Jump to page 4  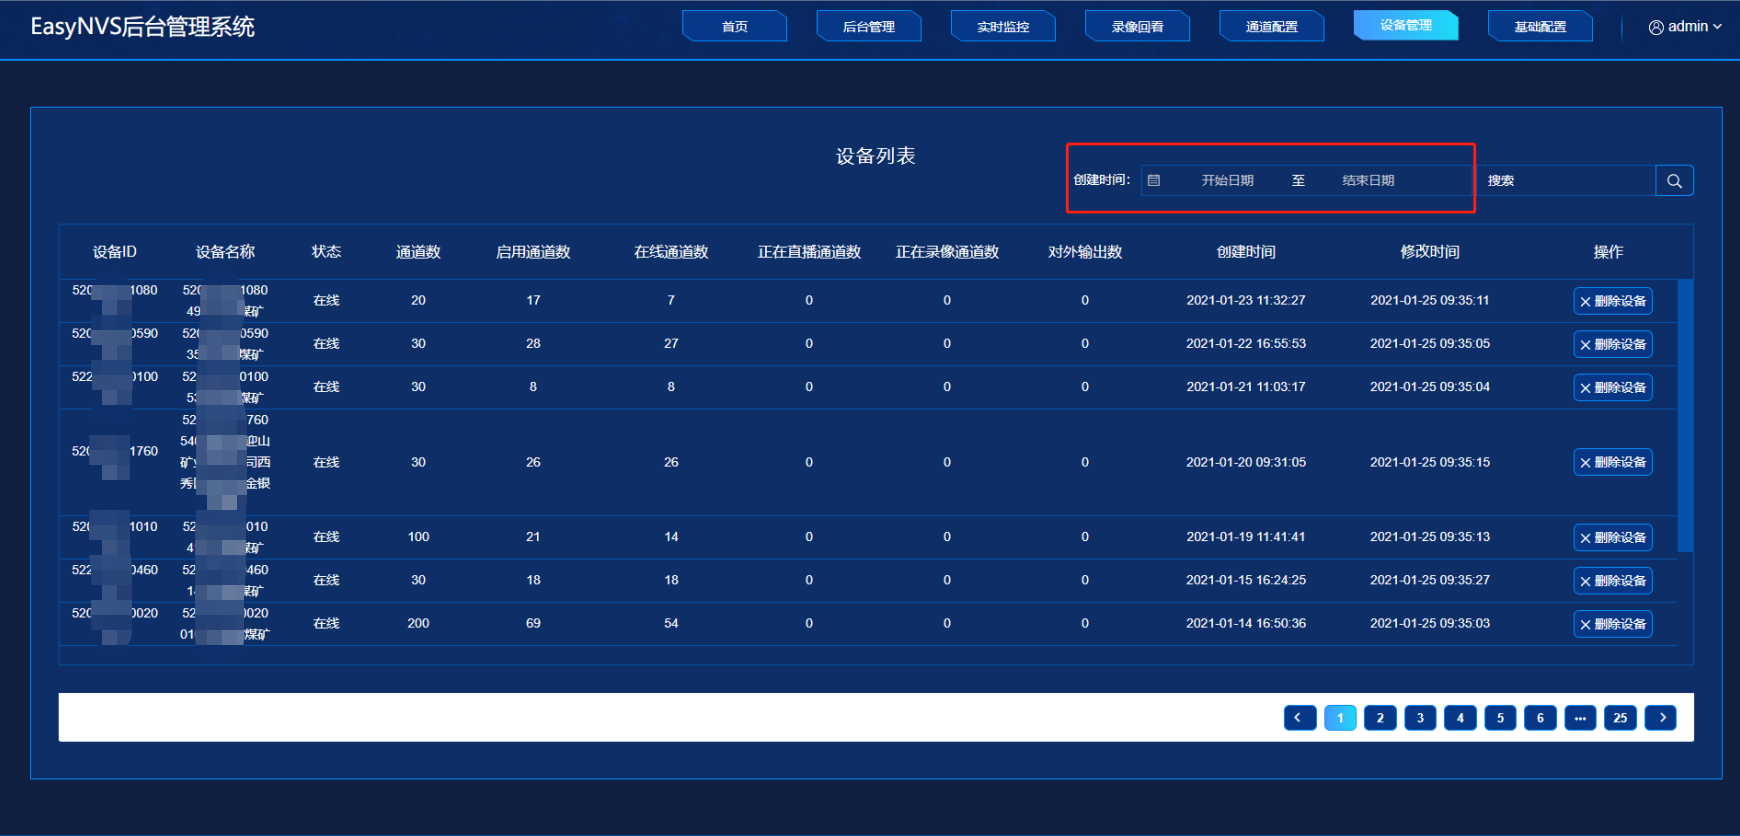tap(1460, 718)
